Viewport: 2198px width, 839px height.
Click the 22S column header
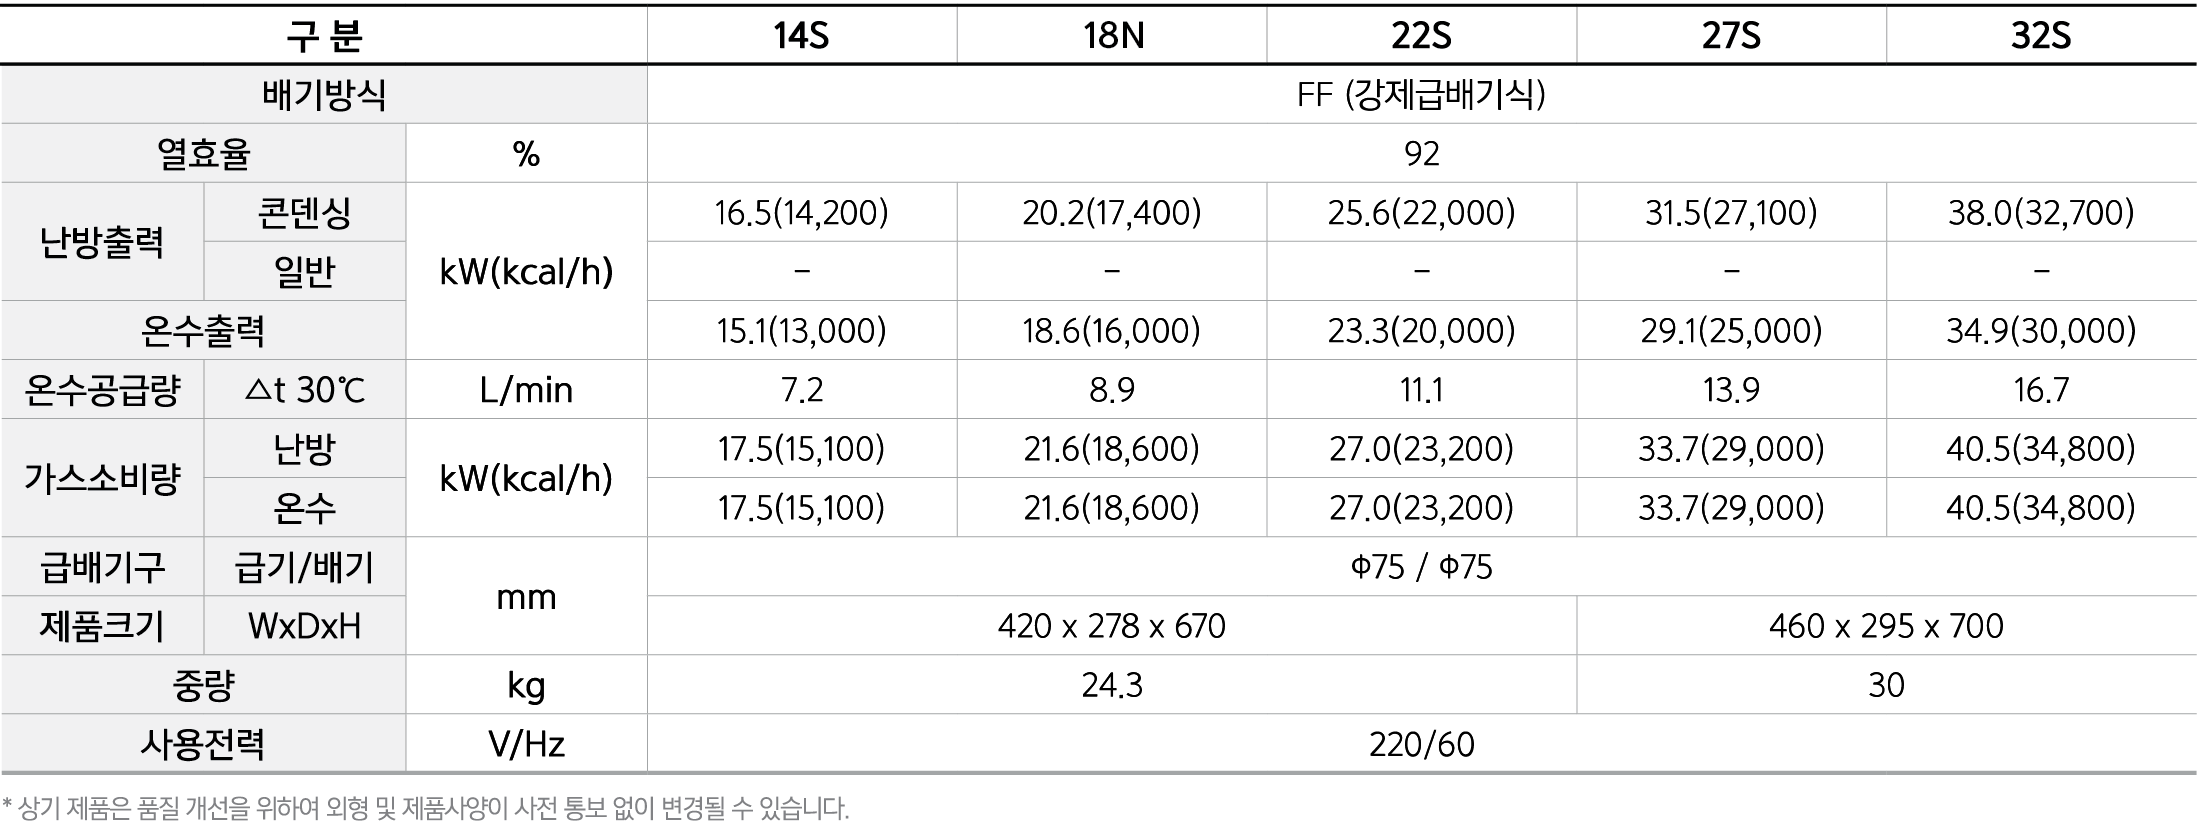(1421, 36)
